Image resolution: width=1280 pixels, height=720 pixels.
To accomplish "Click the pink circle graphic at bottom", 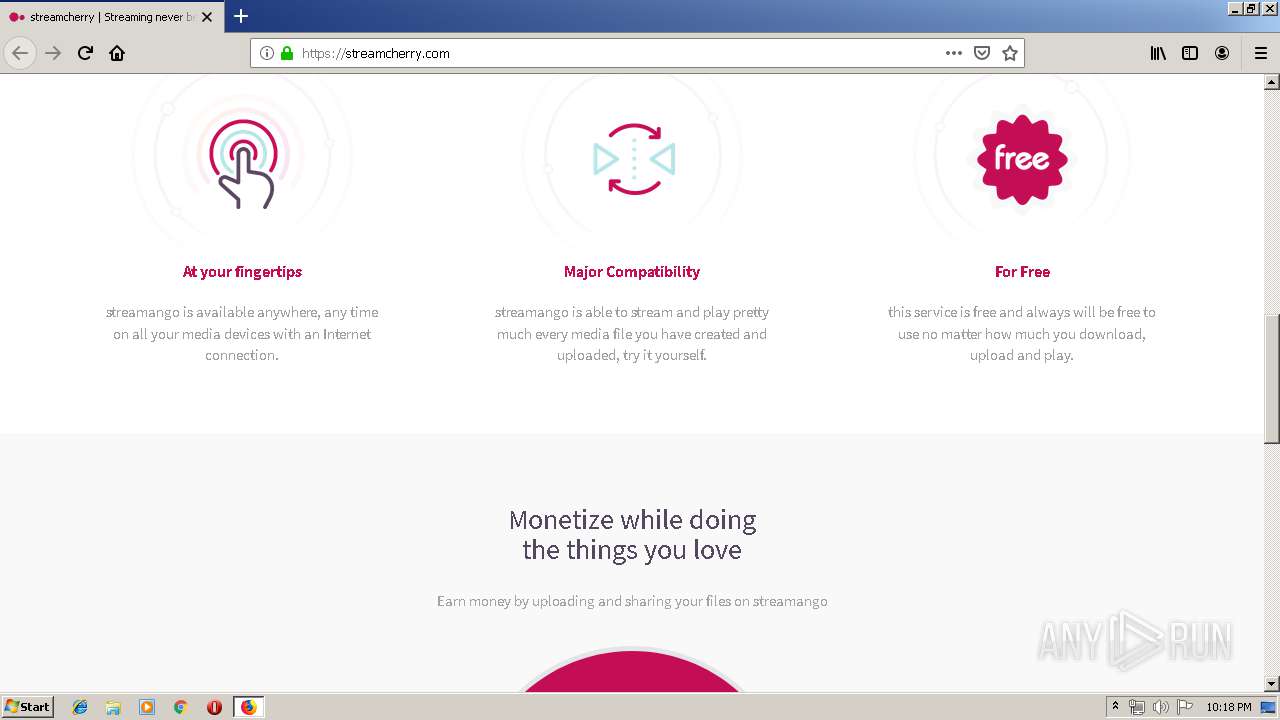I will pos(632,670).
